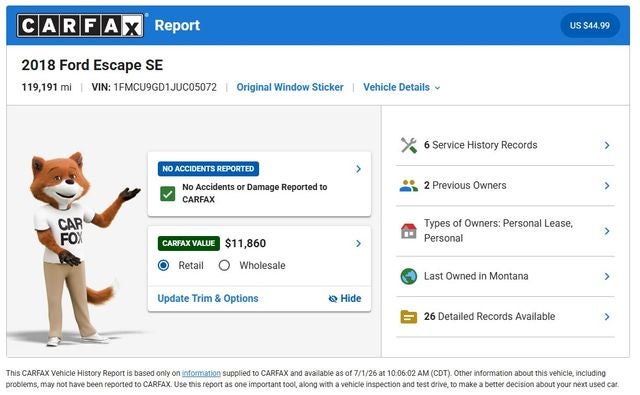The height and width of the screenshot is (395, 640).
Task: Toggle the green No Accidents checkmark box
Action: coord(167,194)
